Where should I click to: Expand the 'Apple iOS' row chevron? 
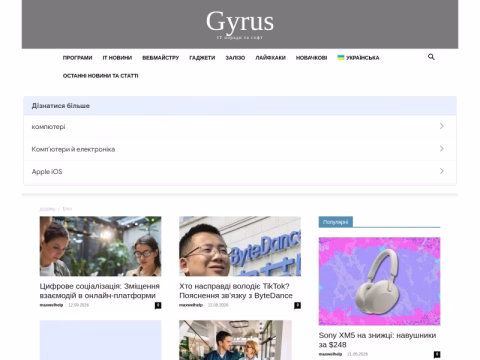[x=442, y=171]
